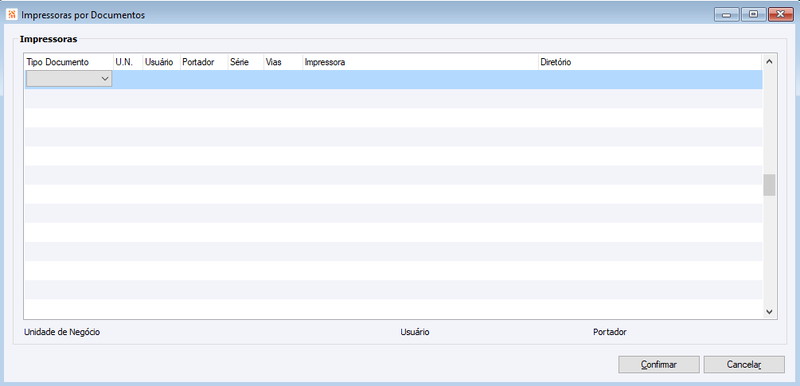Click the Confirmar button

(x=659, y=365)
